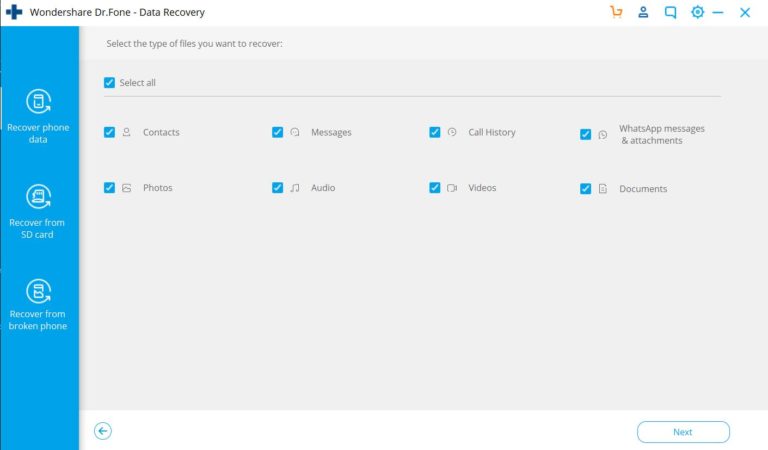Viewport: 768px width, 450px height.
Task: Click the Call History label text
Action: pos(492,132)
